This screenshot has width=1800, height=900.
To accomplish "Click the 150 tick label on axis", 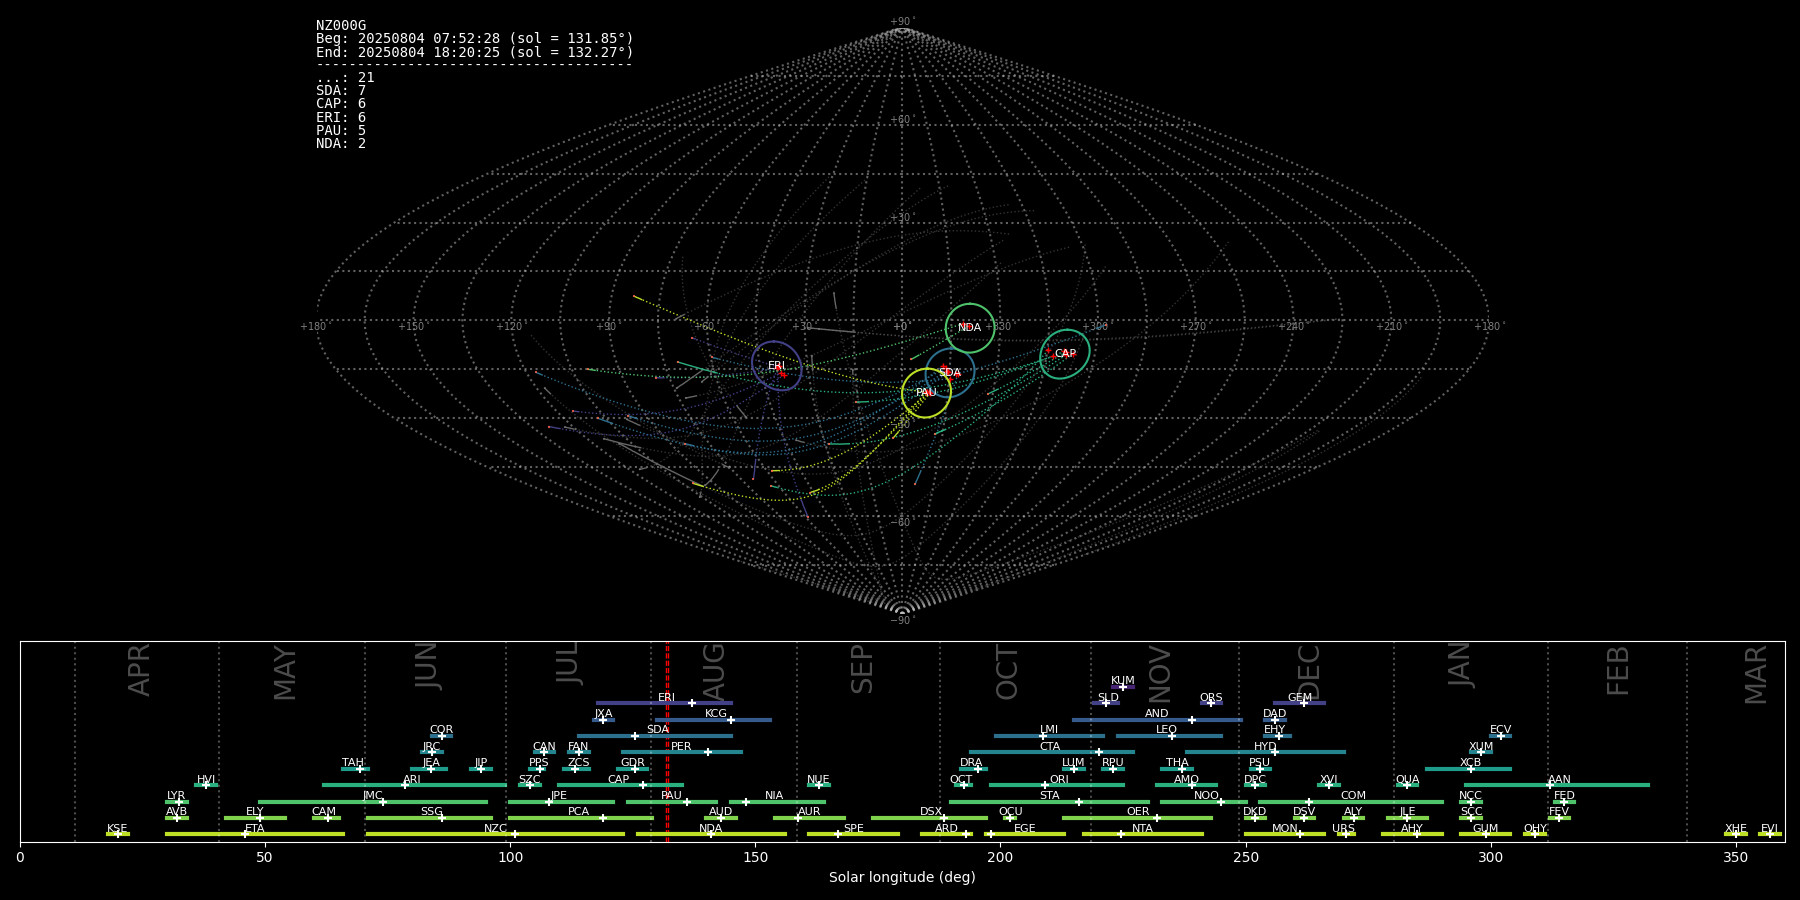I will click(755, 857).
